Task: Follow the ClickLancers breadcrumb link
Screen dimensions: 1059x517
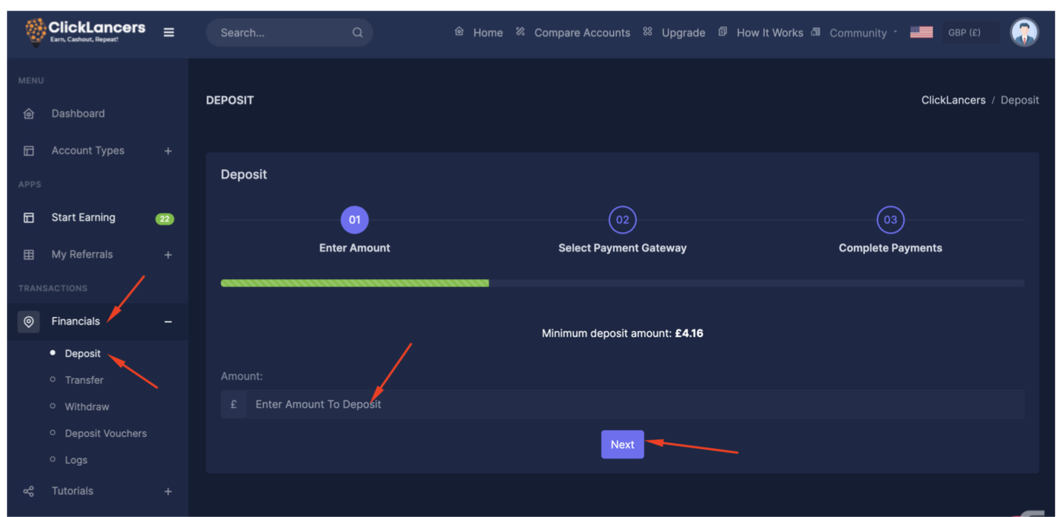Action: pos(953,100)
